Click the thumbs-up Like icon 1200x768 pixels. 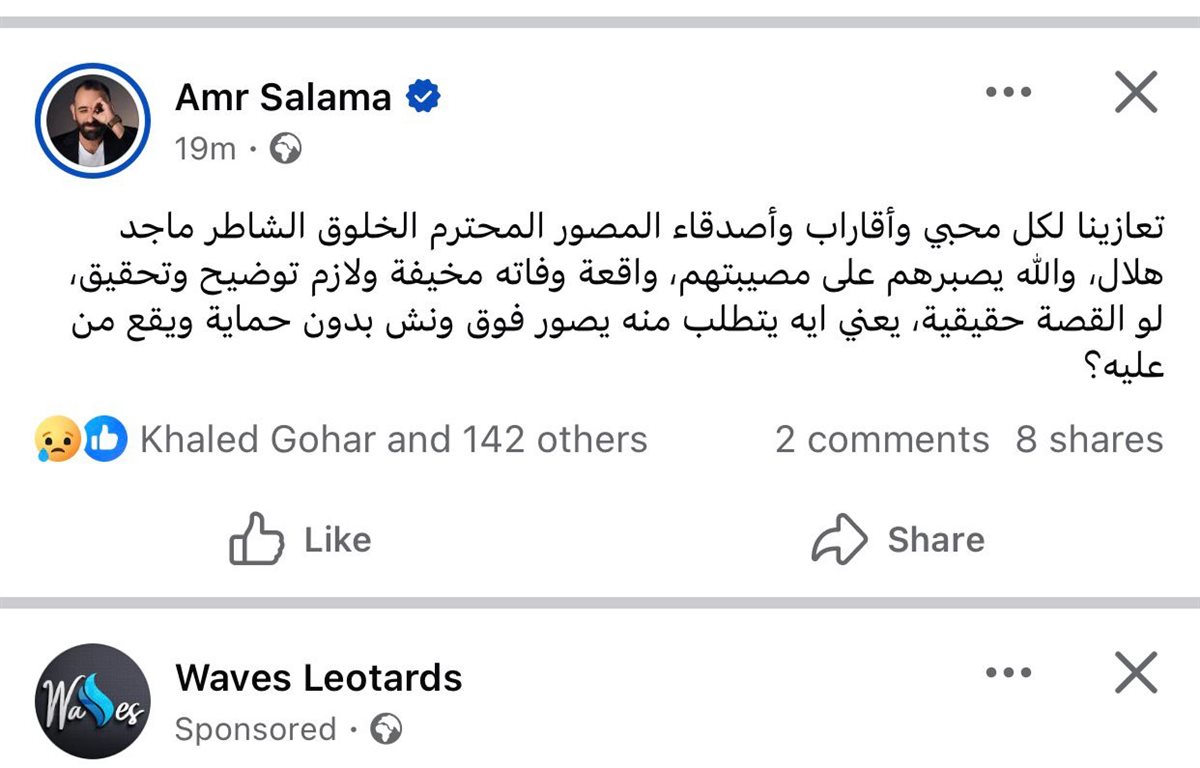256,540
